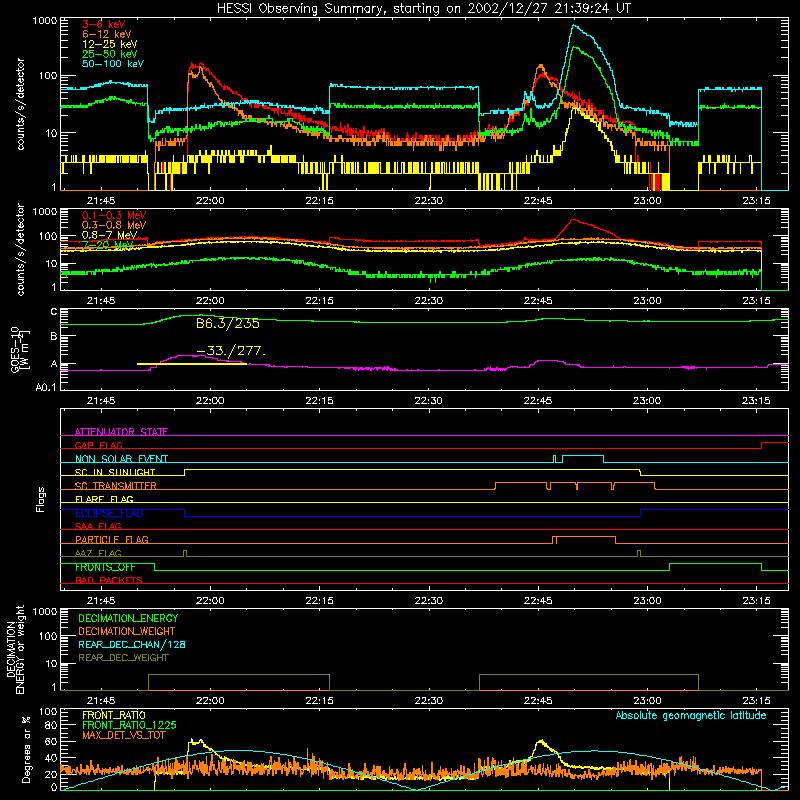
Task: Click the DECIMATION_WEIGHT legend entry
Action: 127,631
